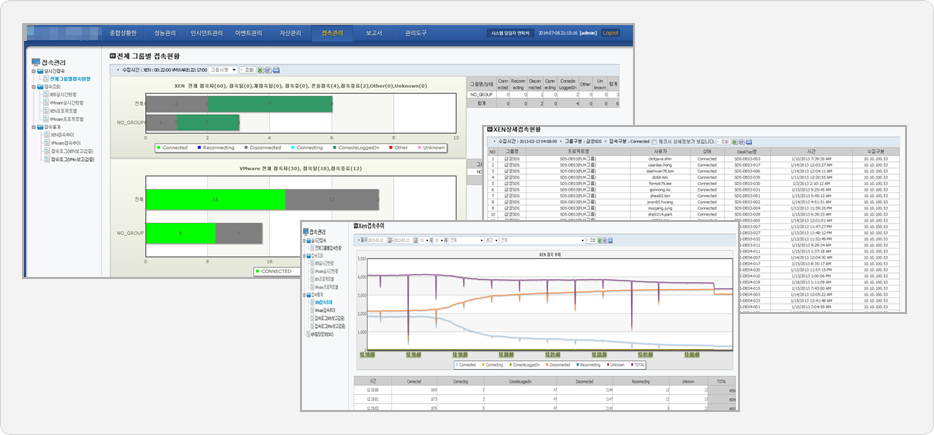Viewport: 934px width, 435px height.
Task: Click the TOTAL legend entry in Xen접속추이 chart
Action: click(638, 365)
